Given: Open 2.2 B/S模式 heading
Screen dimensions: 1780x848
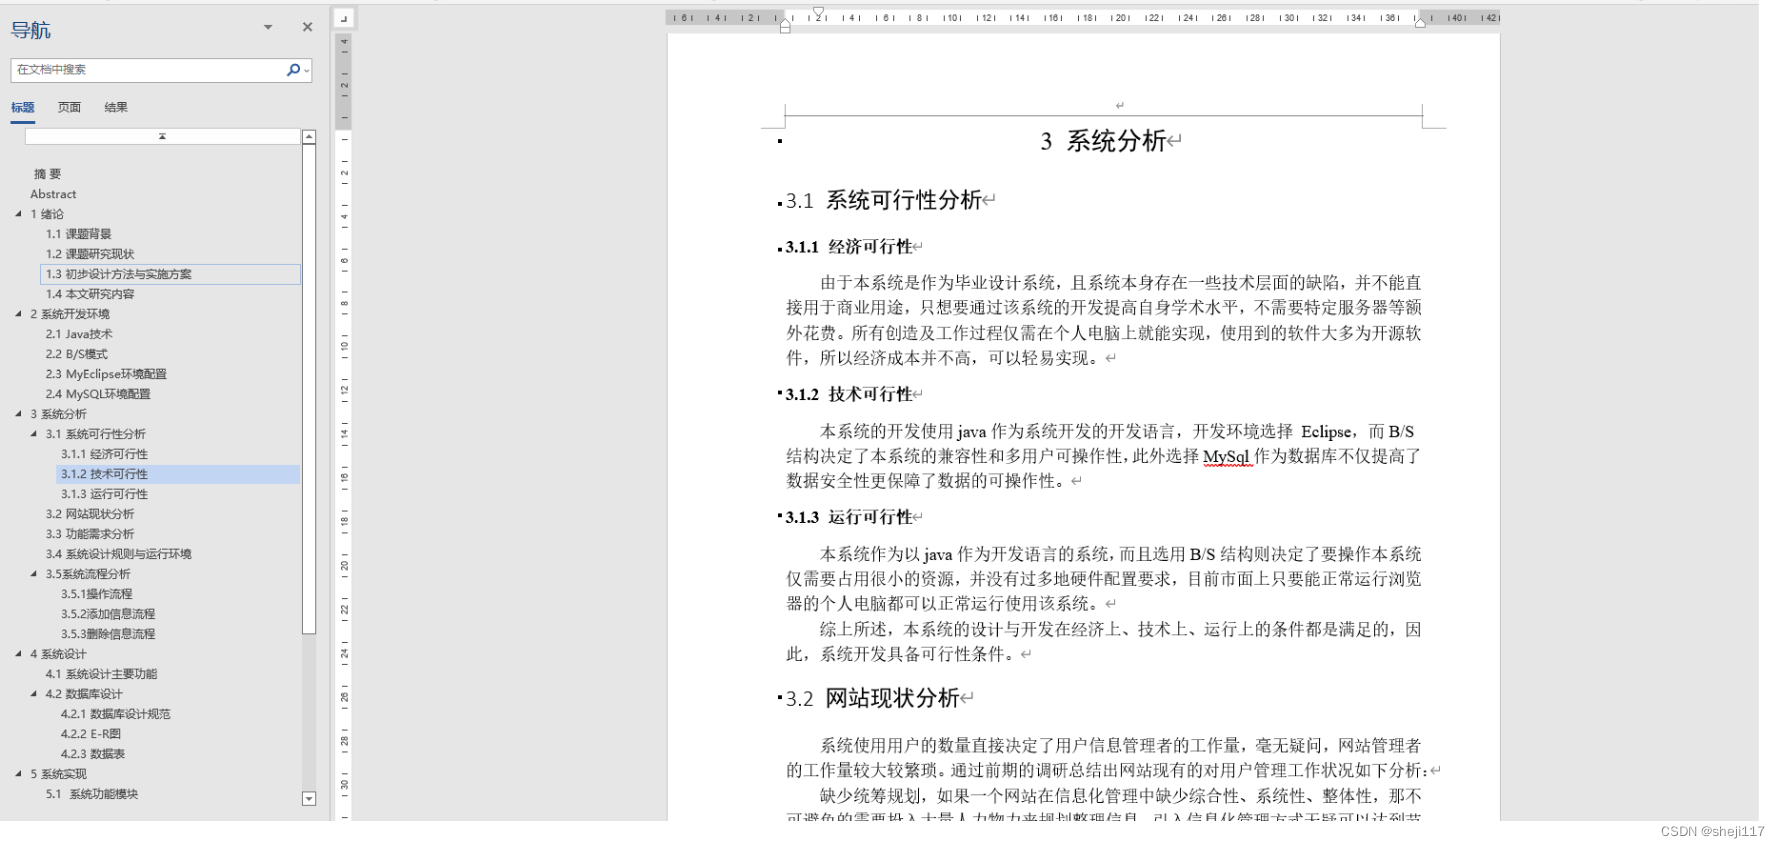Looking at the screenshot, I should click(77, 354).
